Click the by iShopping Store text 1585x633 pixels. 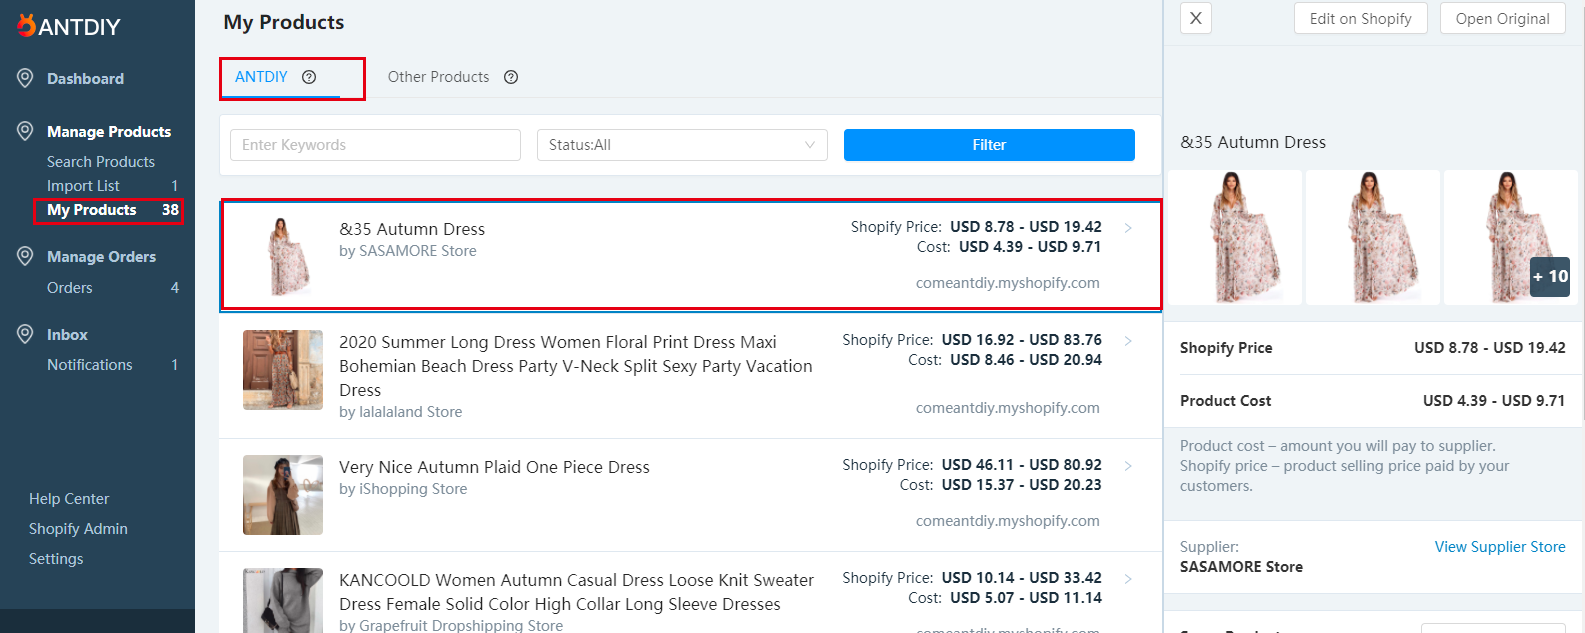click(x=403, y=489)
